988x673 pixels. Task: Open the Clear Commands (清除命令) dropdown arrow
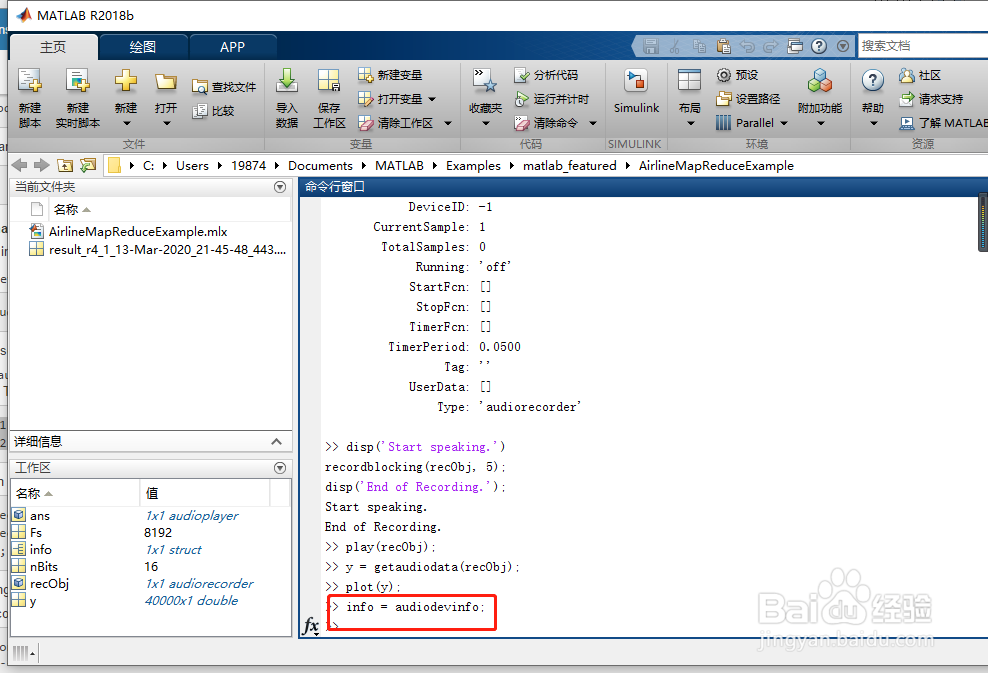click(593, 123)
